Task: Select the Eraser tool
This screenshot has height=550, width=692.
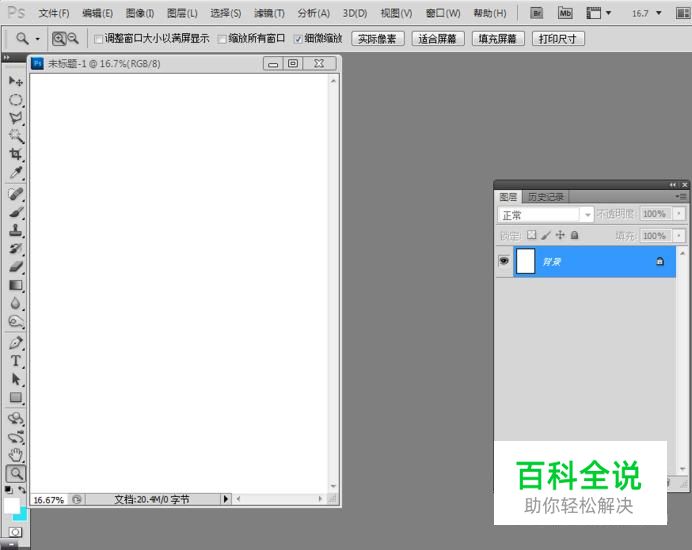Action: click(x=15, y=267)
